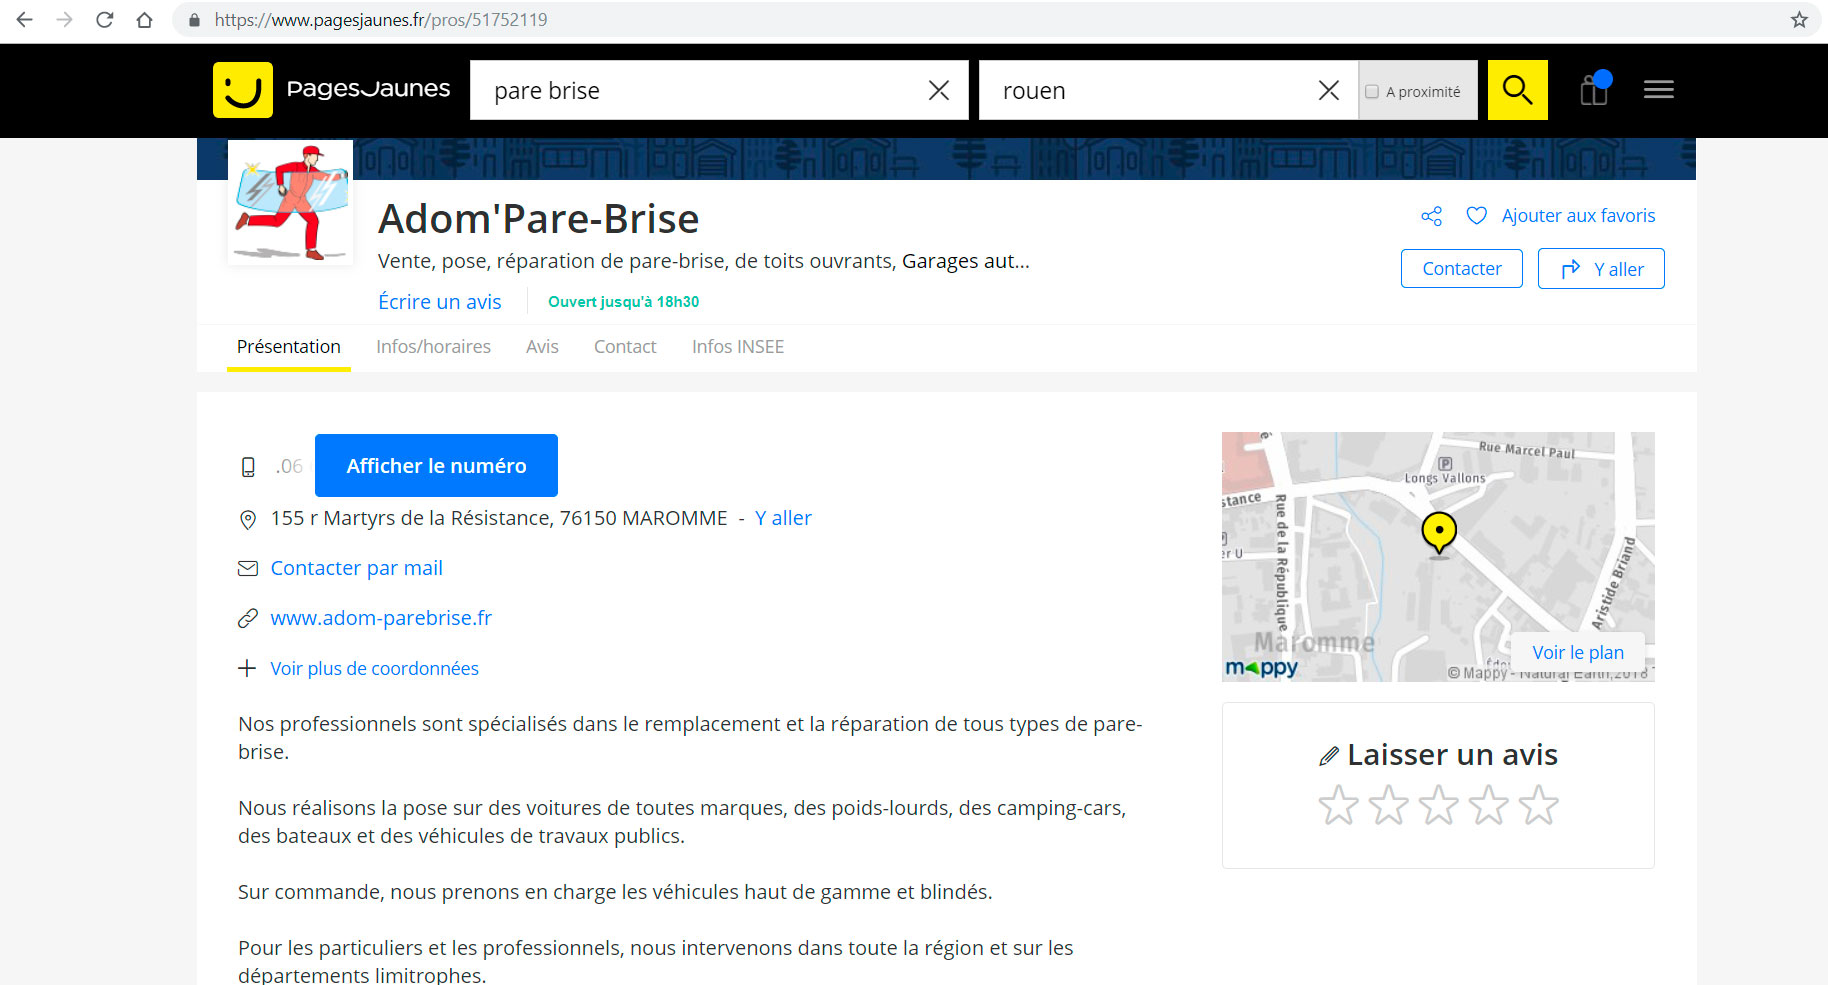Click the Contacter button
The image size is (1828, 985).
point(1461,269)
